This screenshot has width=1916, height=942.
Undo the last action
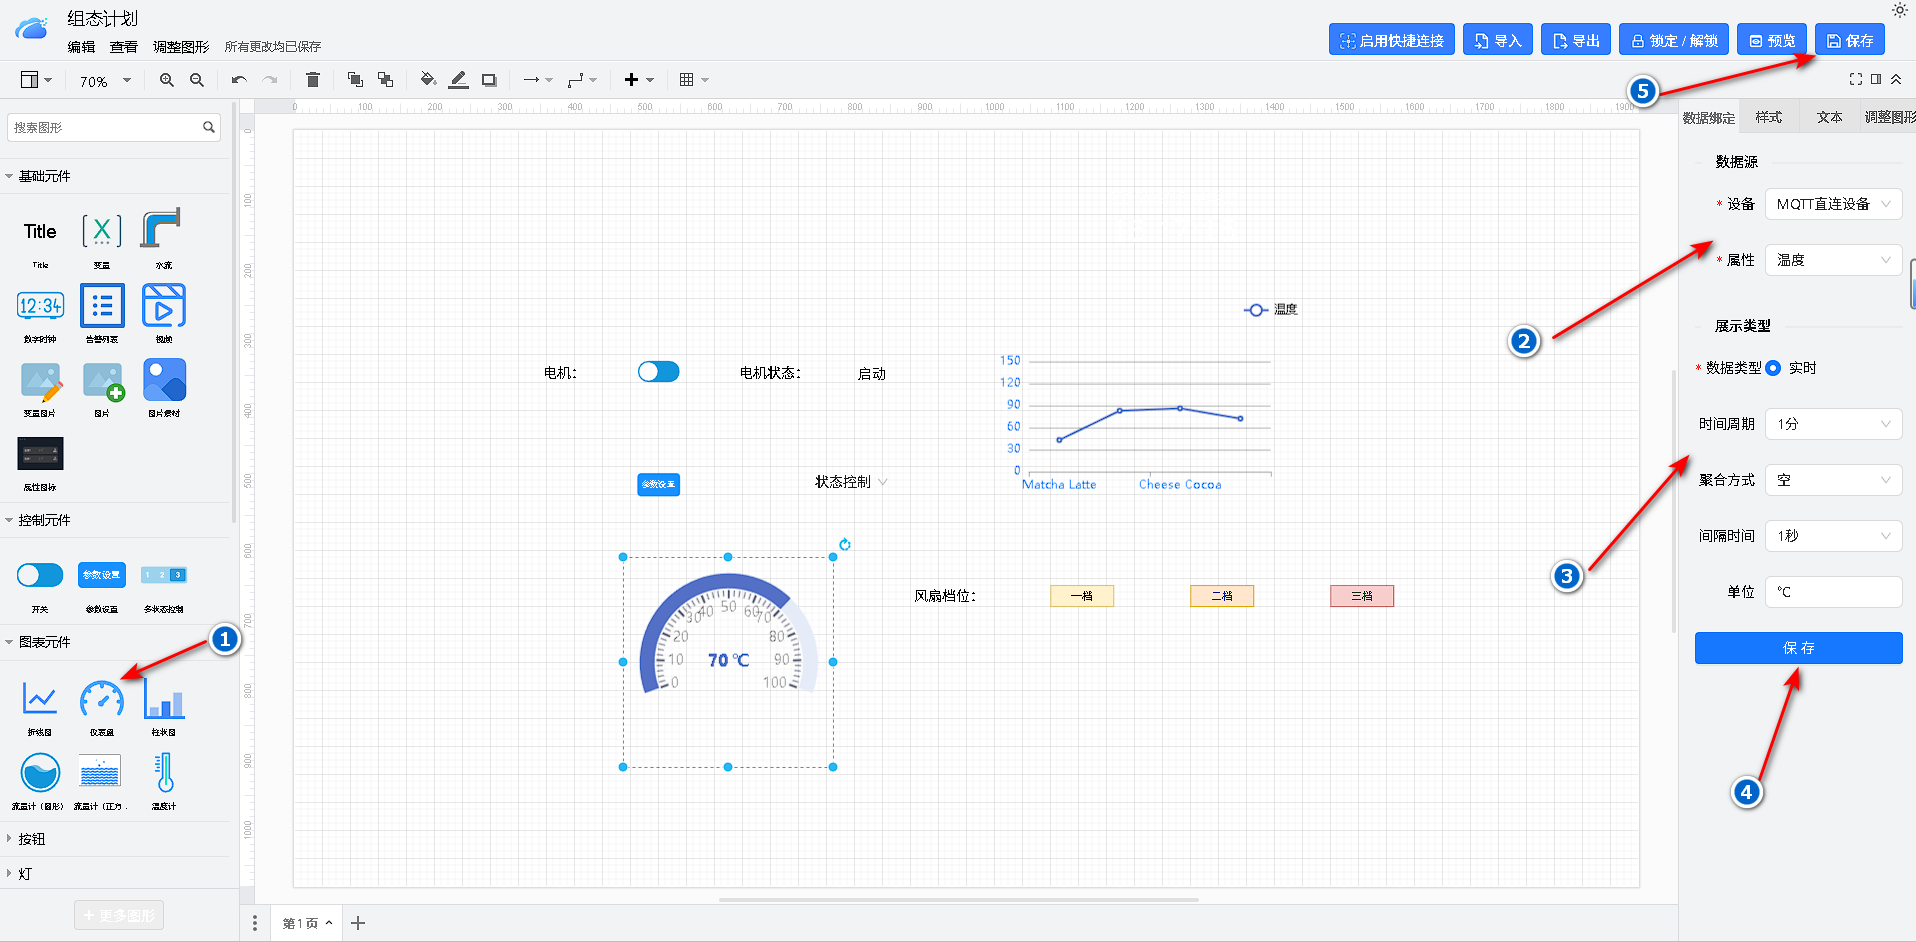pyautogui.click(x=238, y=80)
